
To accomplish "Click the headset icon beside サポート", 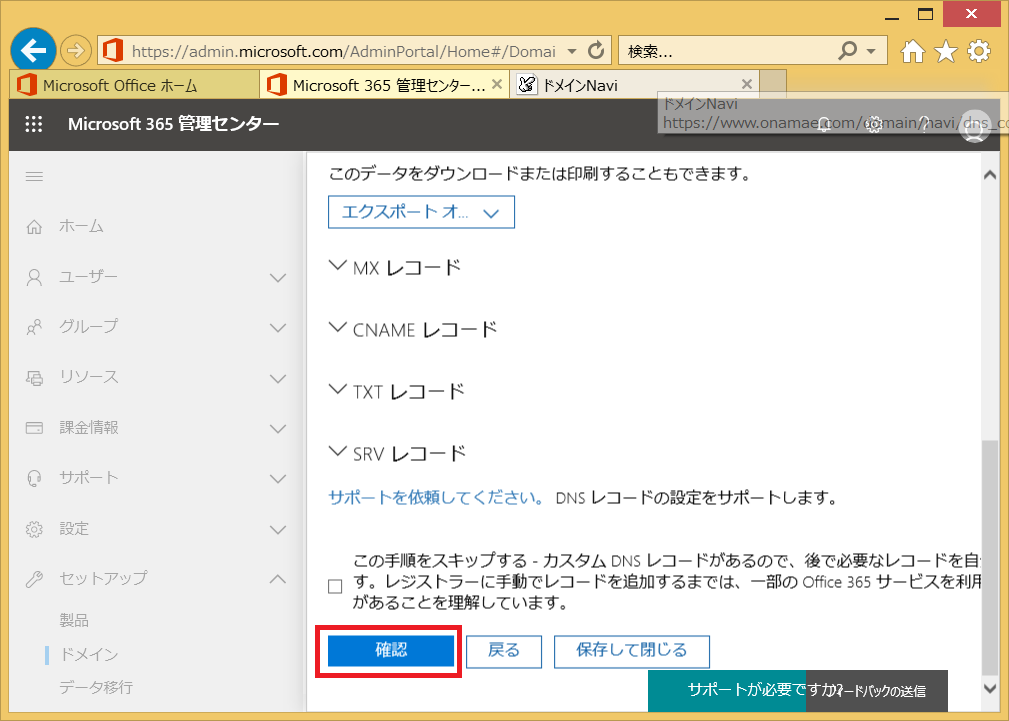I will (x=34, y=478).
